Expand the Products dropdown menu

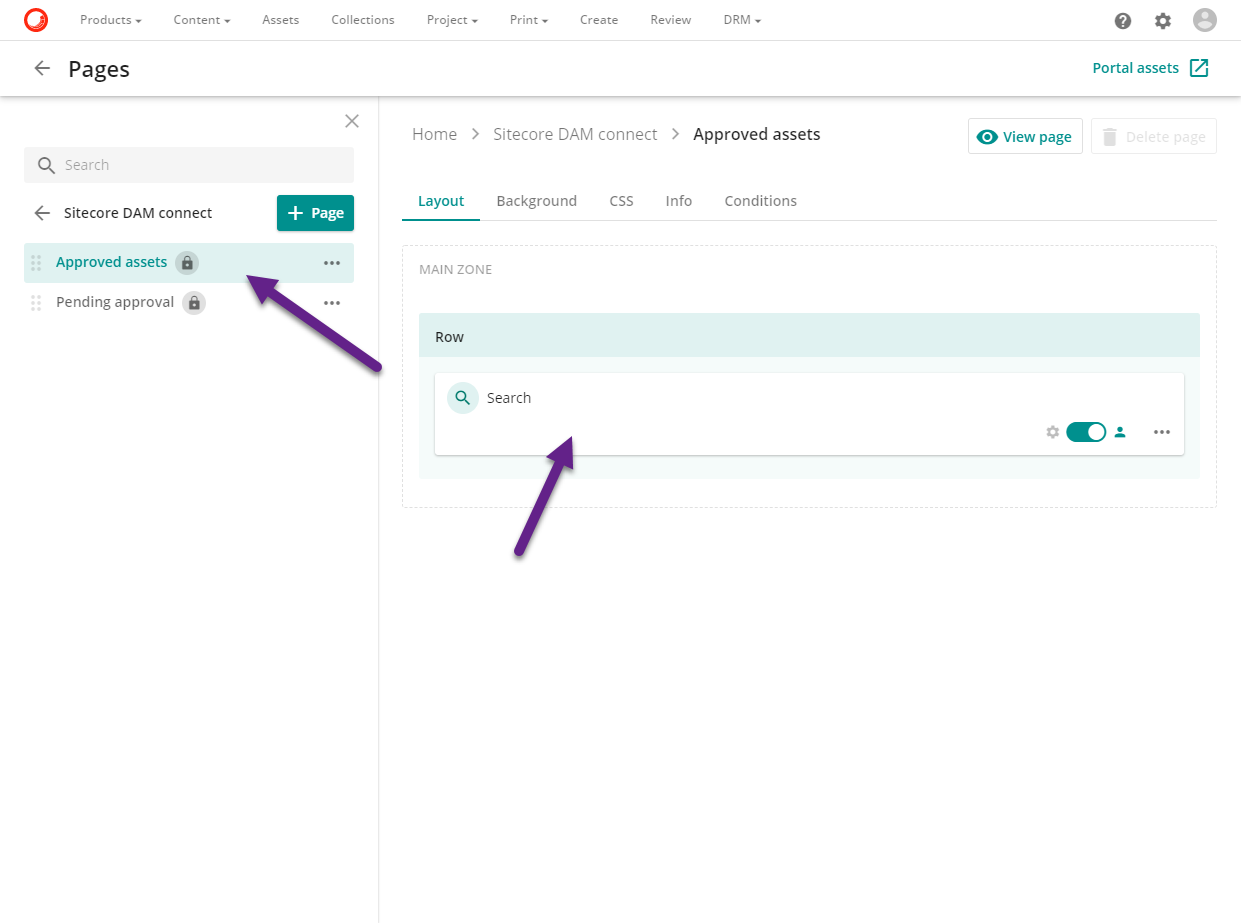point(110,20)
